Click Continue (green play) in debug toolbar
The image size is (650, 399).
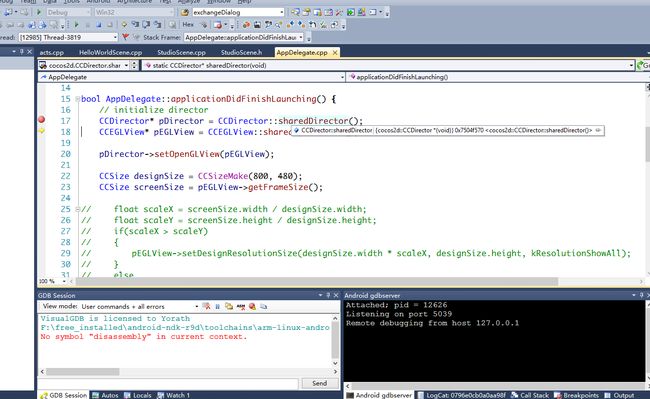click(76, 24)
